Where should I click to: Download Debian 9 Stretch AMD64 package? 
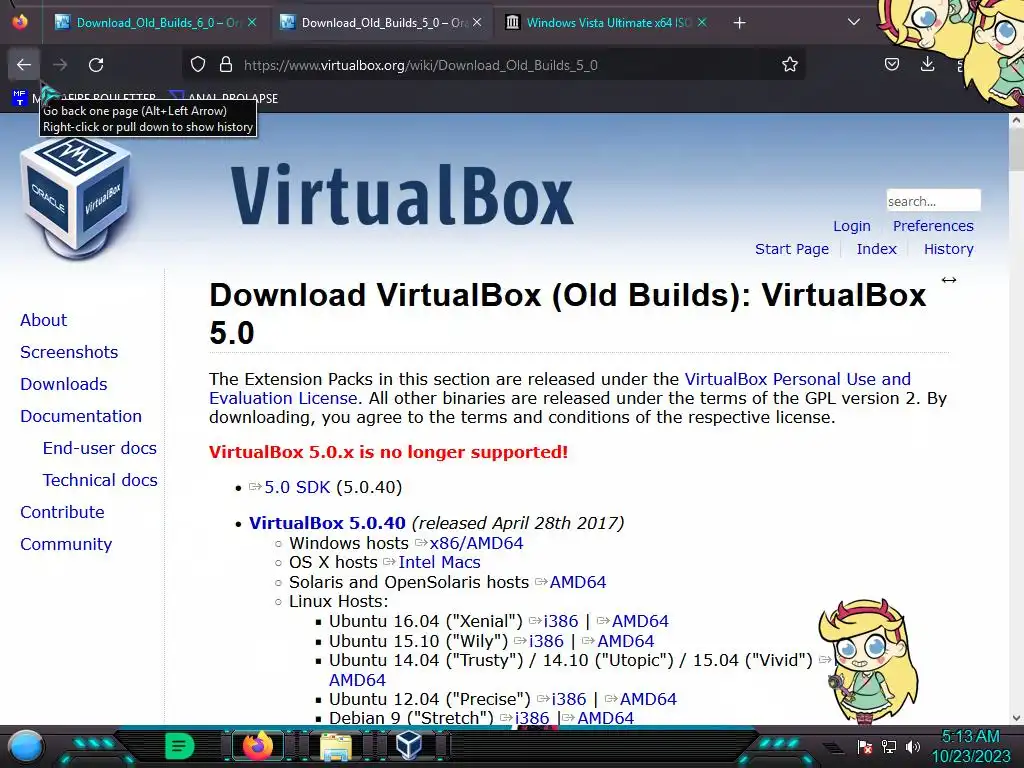[605, 718]
